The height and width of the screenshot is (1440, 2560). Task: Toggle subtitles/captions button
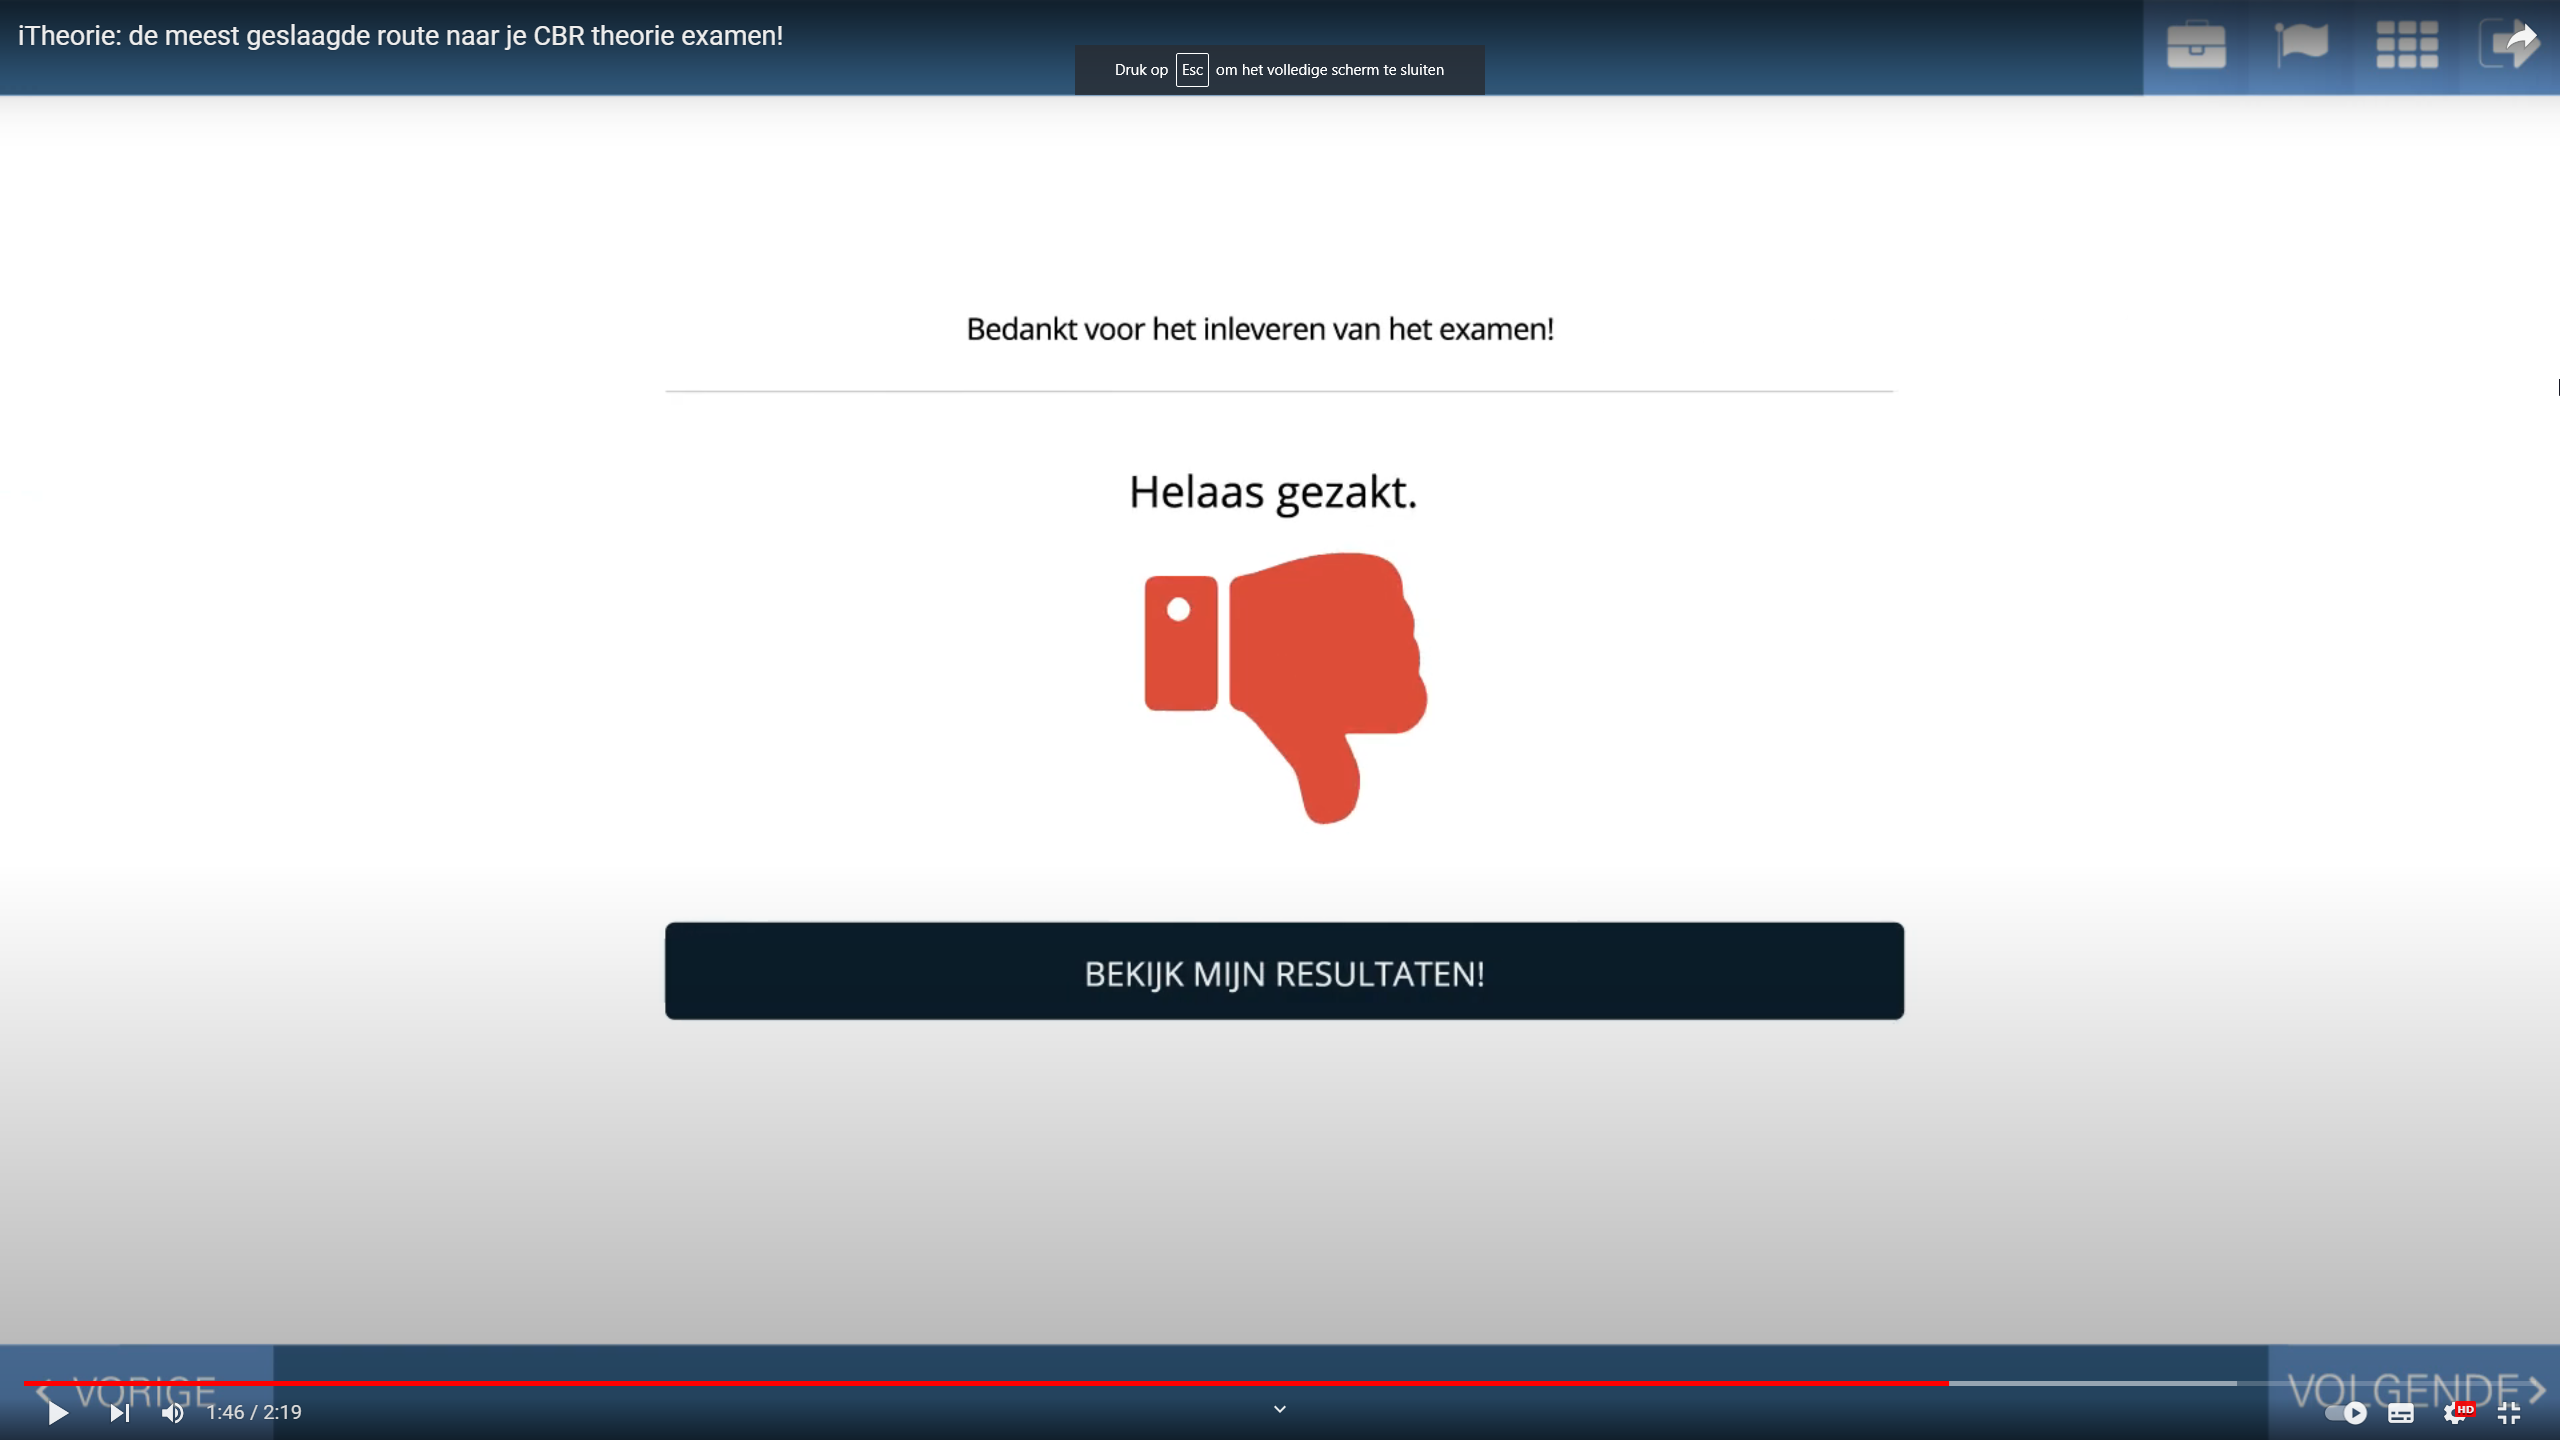[2400, 1412]
